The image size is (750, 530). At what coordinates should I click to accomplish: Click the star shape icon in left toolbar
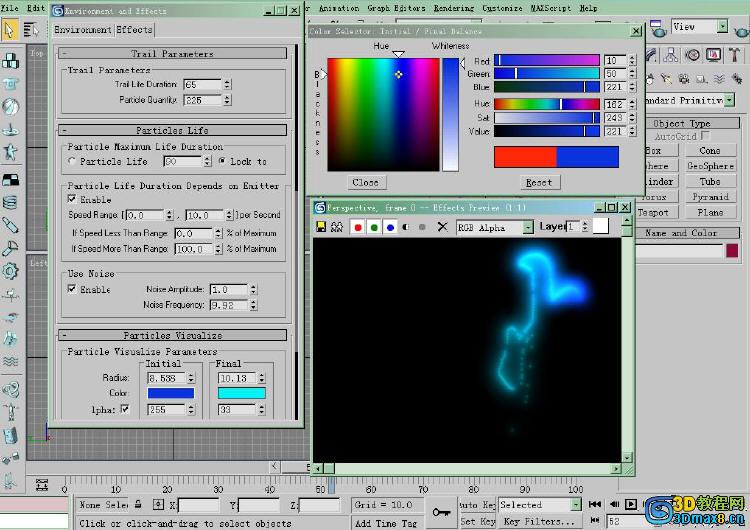pyautogui.click(x=11, y=152)
